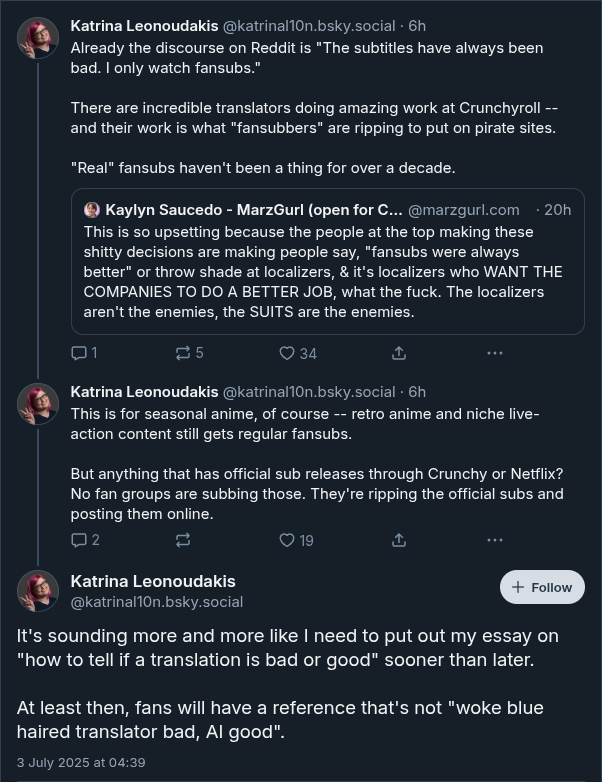
Task: Open Kaylyn Saucedo's small avatar in quote
Action: click(x=92, y=210)
